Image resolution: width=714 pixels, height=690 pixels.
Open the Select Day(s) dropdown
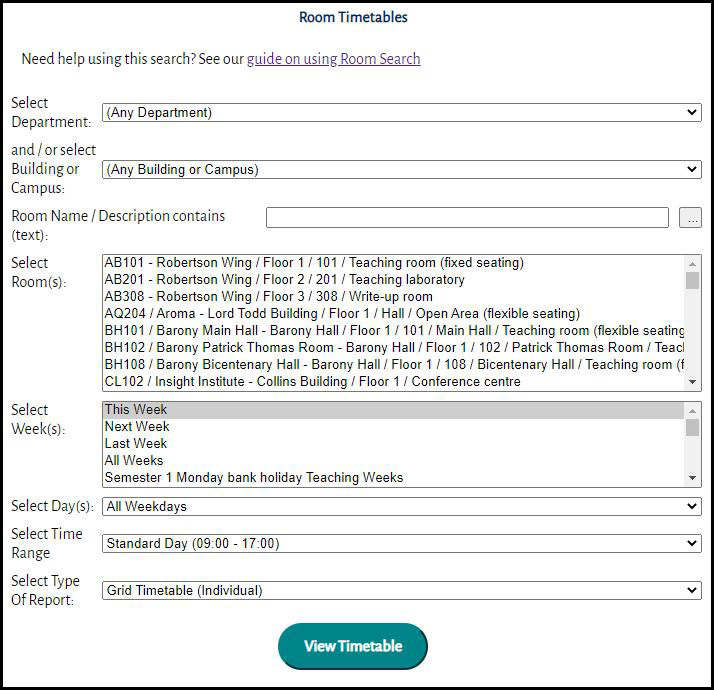tap(401, 507)
